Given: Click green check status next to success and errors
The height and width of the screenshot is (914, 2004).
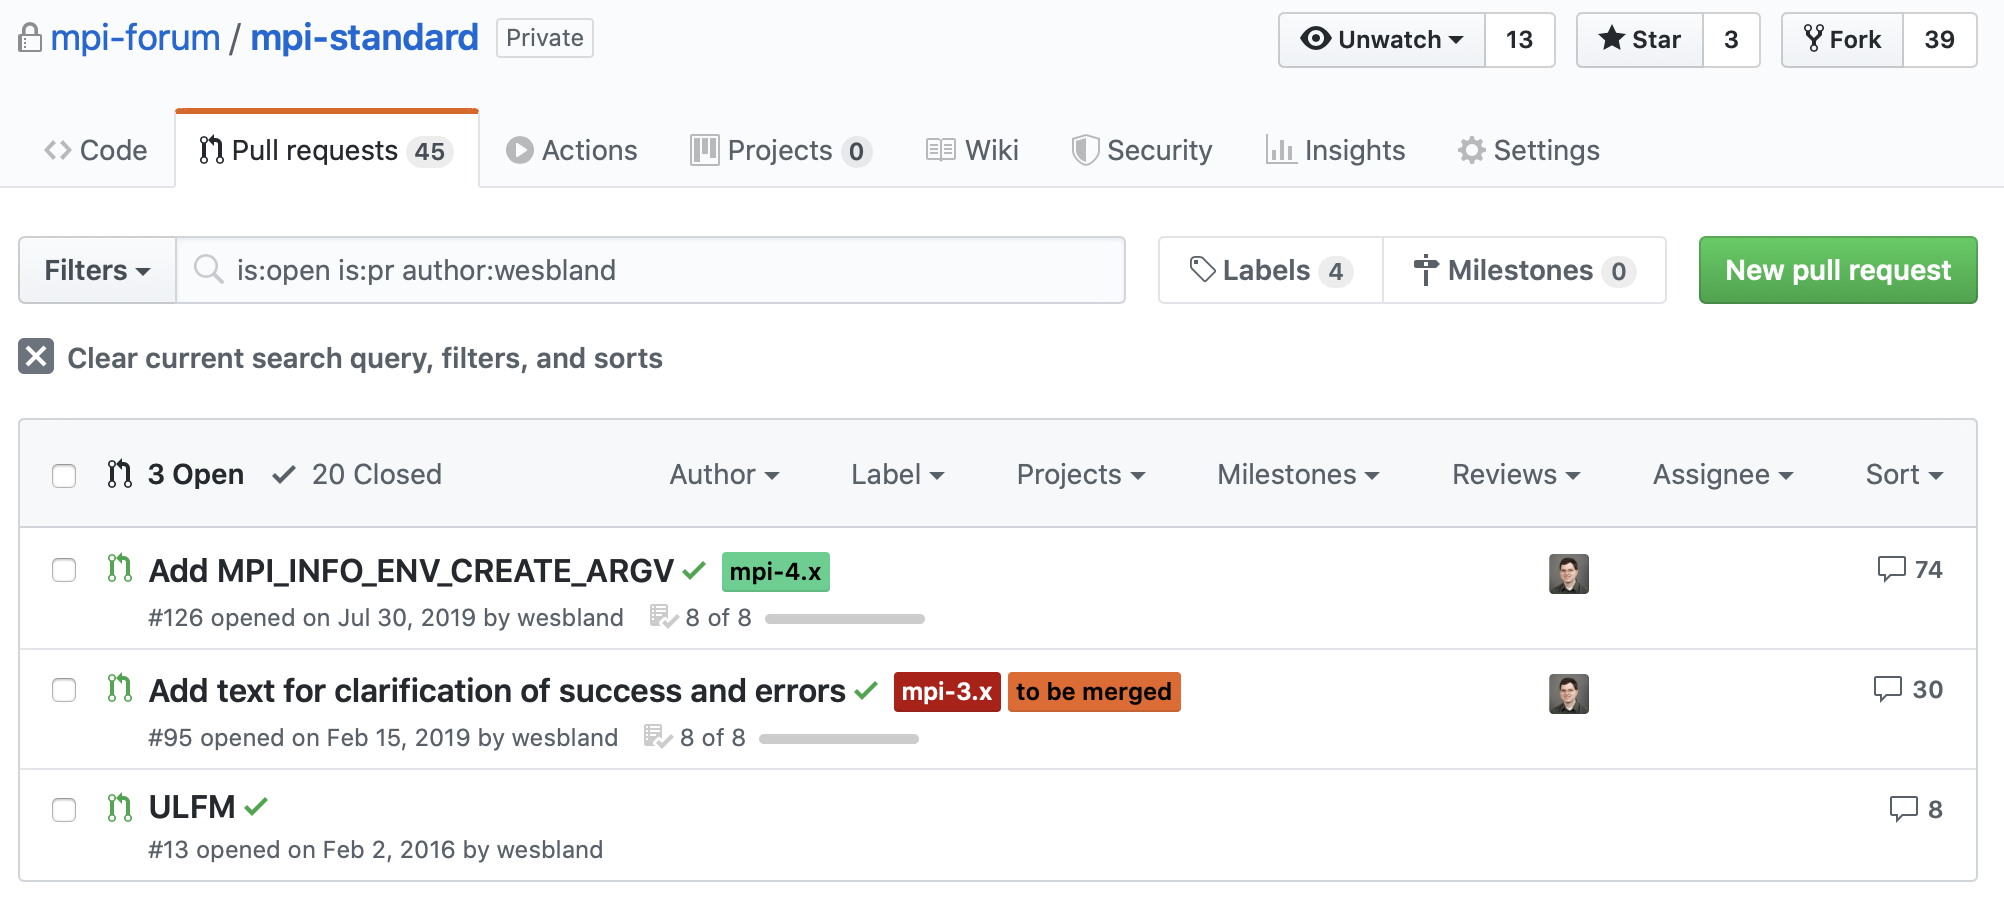Looking at the screenshot, I should pos(866,691).
